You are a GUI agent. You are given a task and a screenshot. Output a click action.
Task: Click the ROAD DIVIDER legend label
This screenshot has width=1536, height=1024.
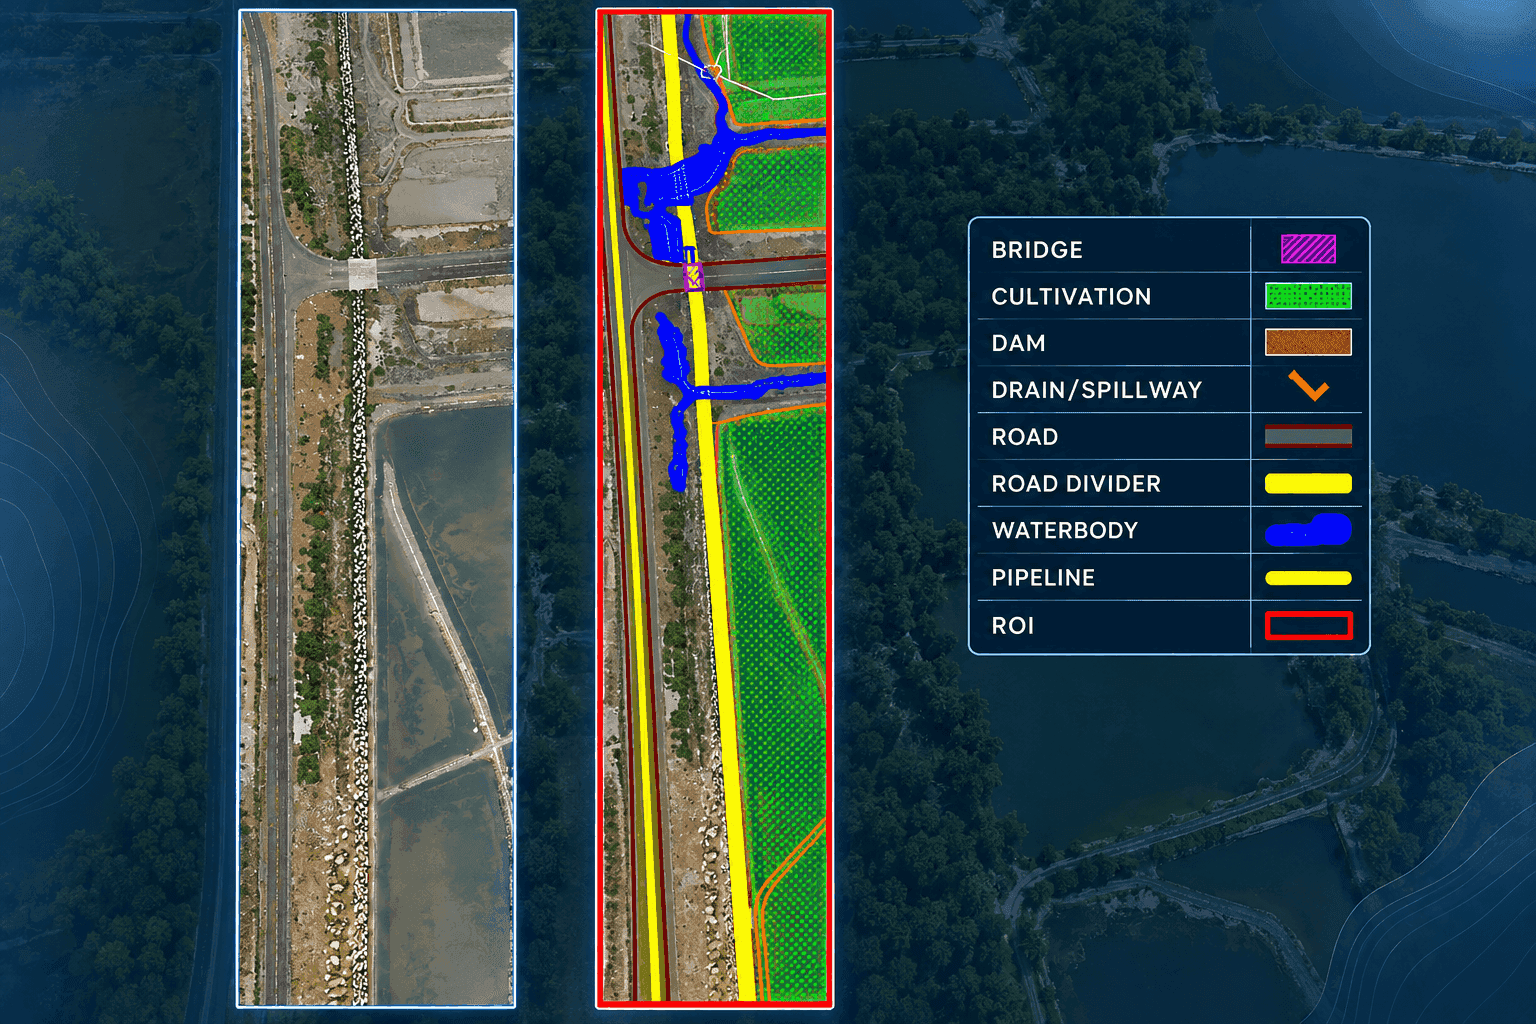click(1076, 484)
